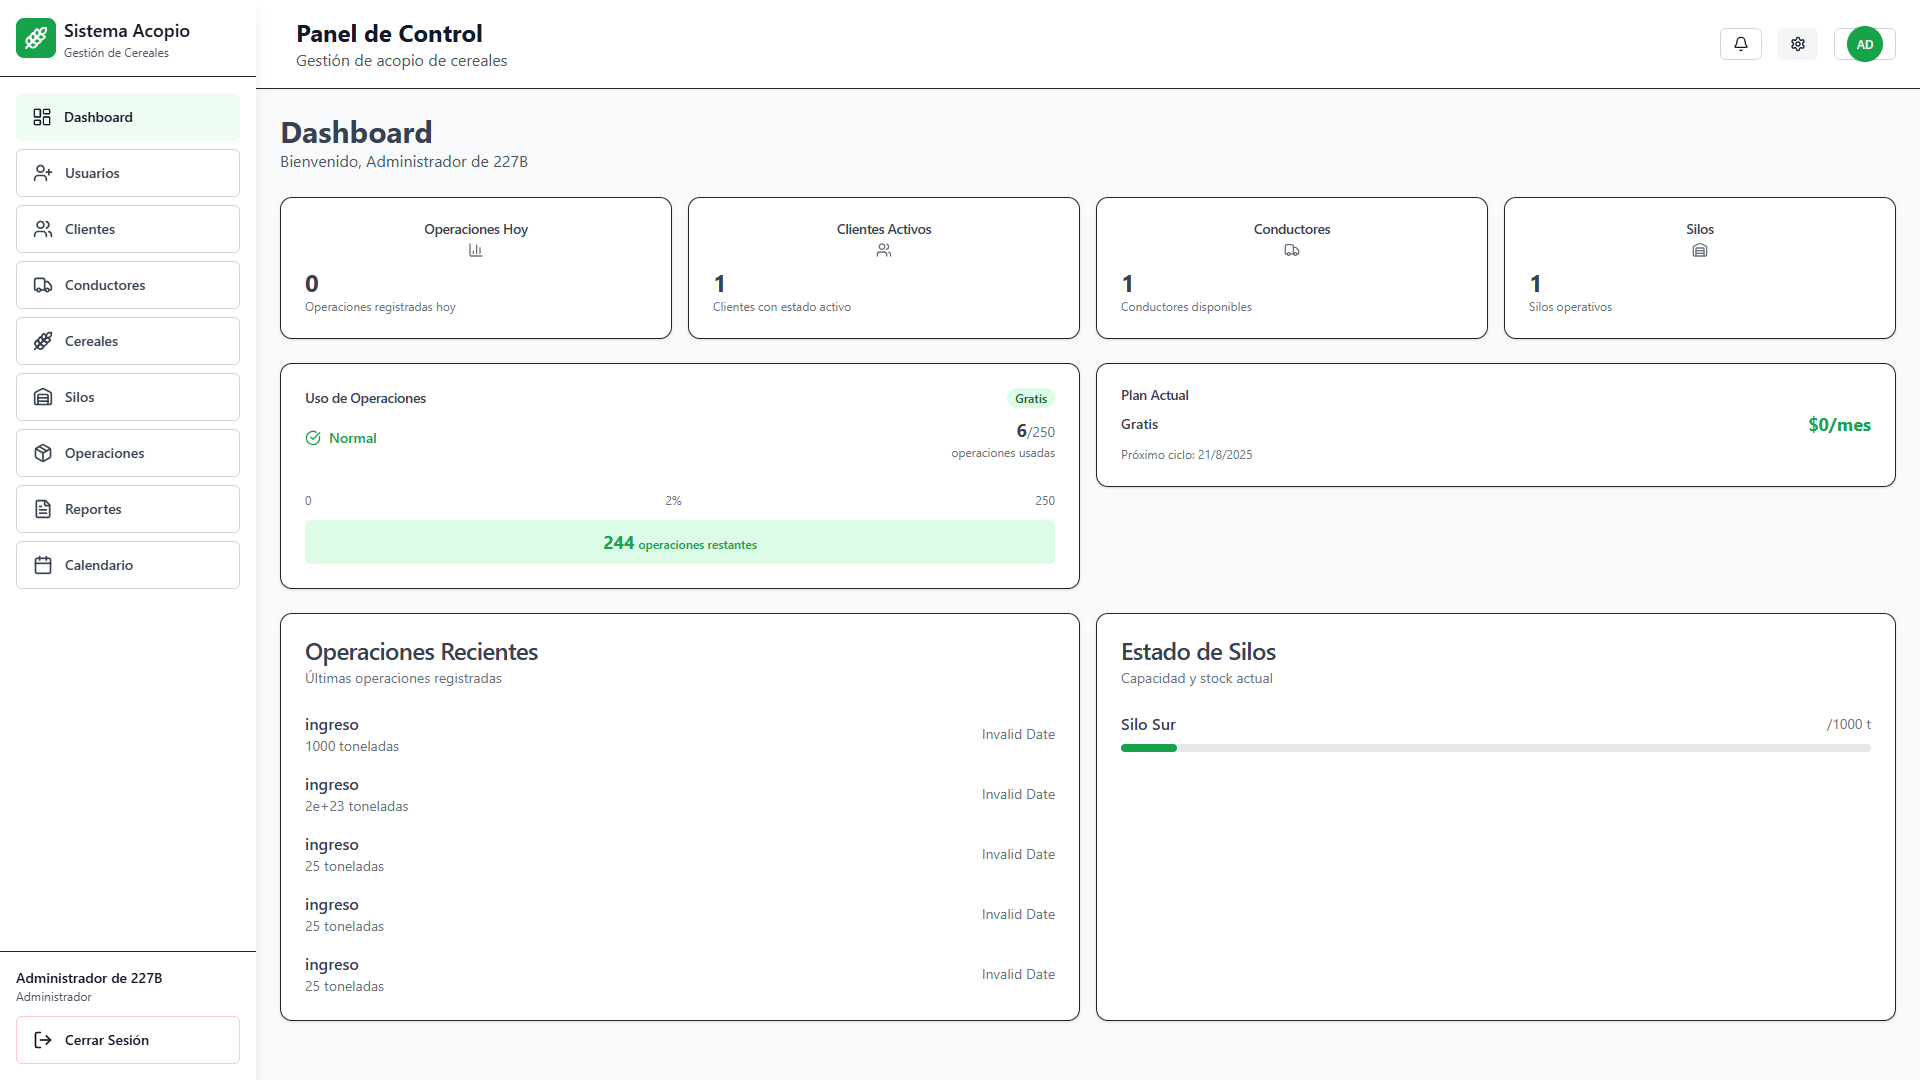The image size is (1920, 1080).
Task: Select Reportes in the sidebar
Action: [x=128, y=509]
